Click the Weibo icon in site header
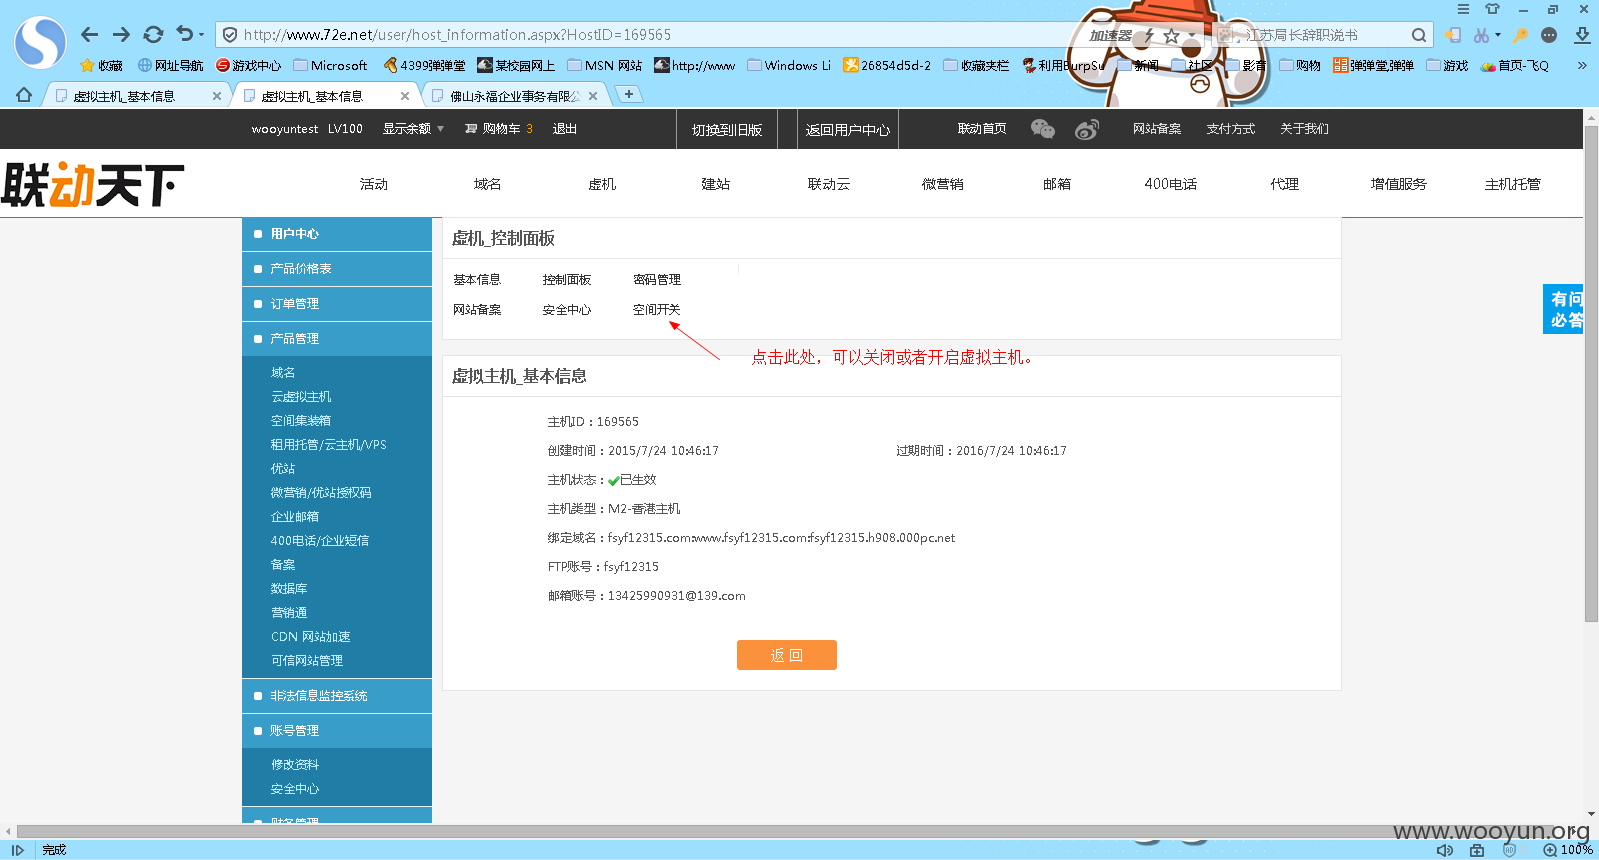Image resolution: width=1599 pixels, height=860 pixels. tap(1087, 129)
